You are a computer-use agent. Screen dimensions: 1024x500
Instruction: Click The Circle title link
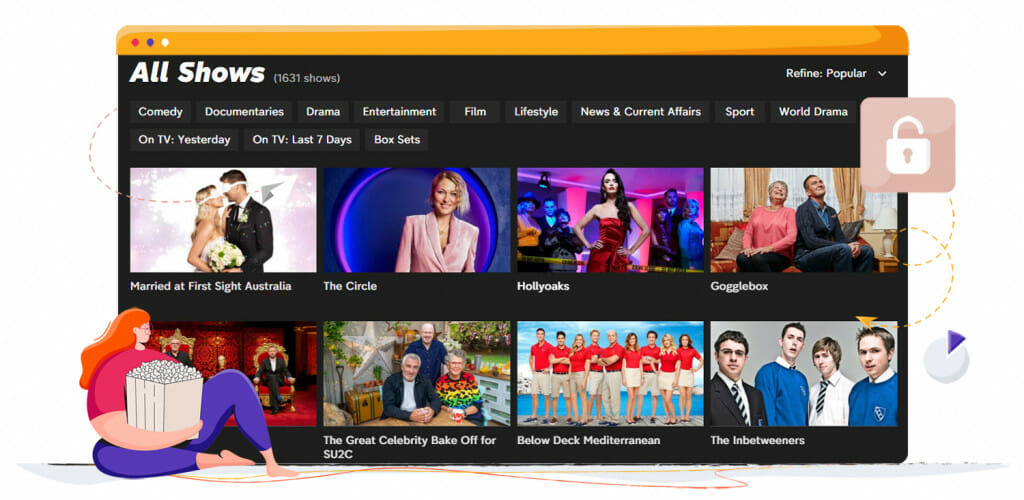pos(350,287)
